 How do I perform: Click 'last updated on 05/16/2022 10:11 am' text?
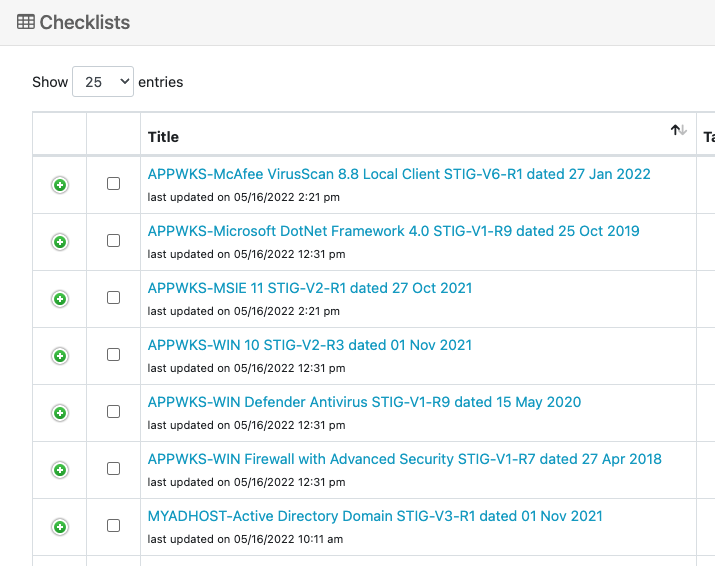click(245, 539)
